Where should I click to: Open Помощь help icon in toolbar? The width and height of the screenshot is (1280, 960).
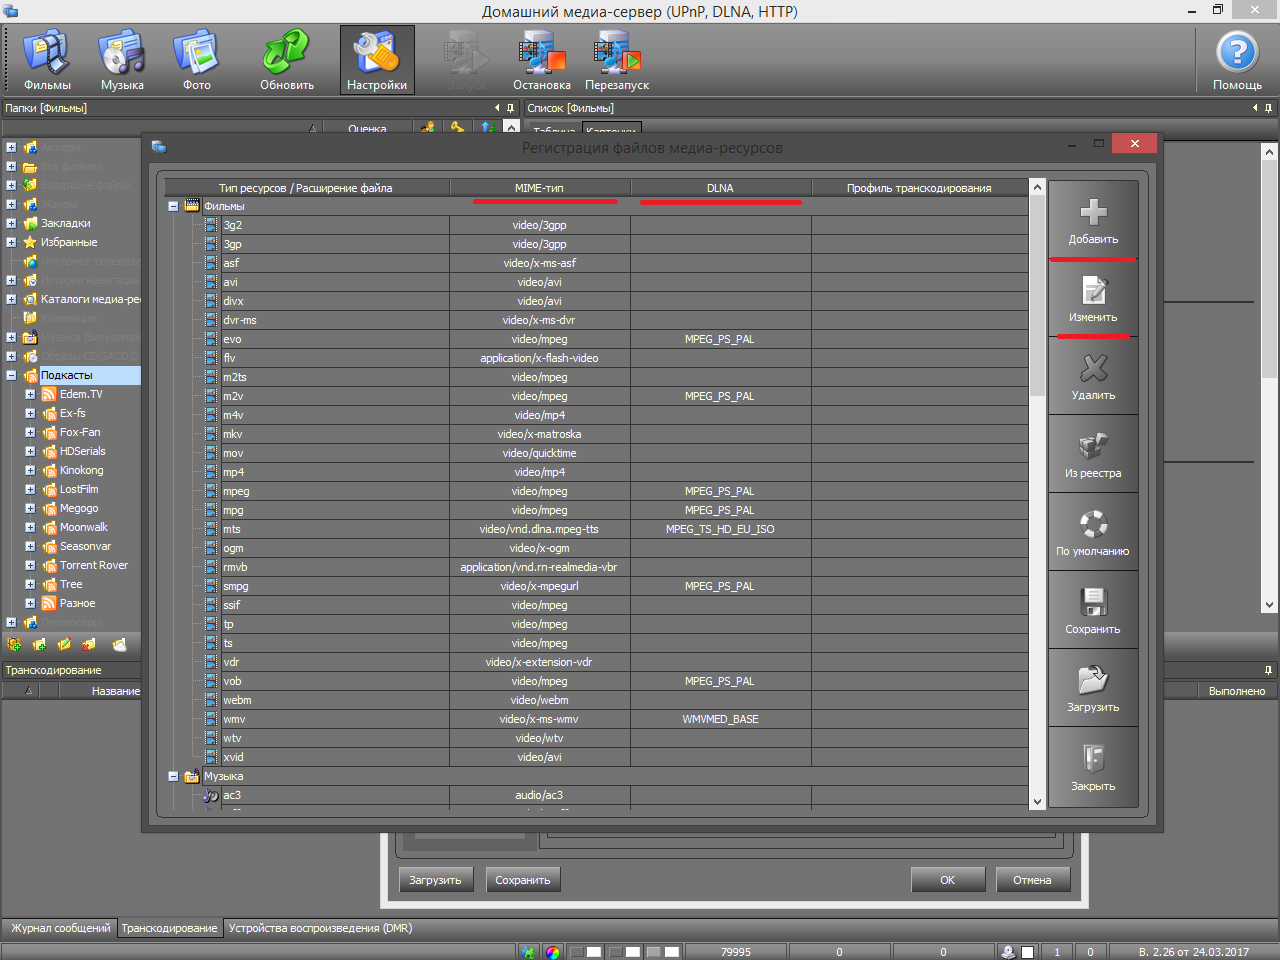click(x=1237, y=53)
